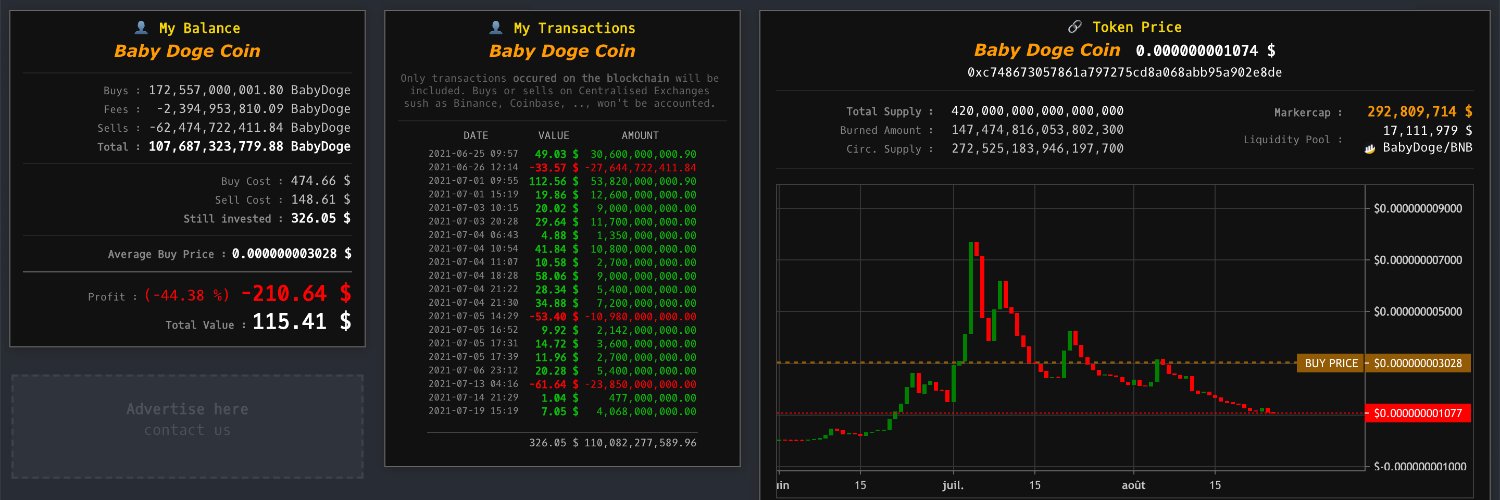Click the Baby Doge Coin title in My Balance

point(187,51)
